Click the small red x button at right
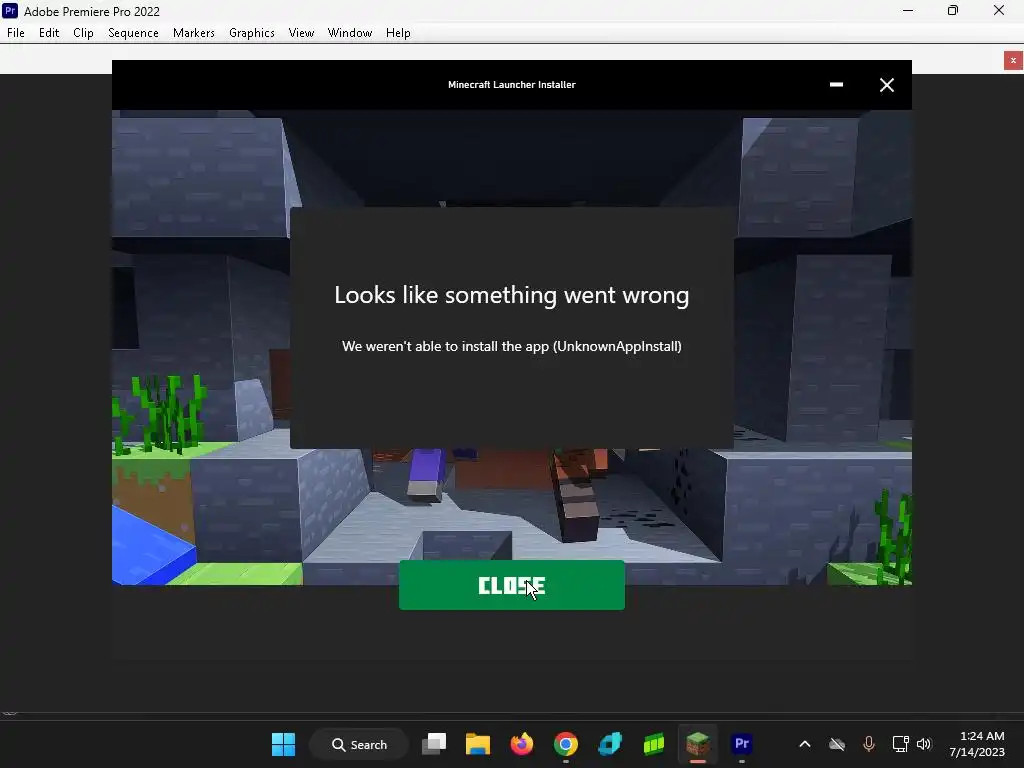The width and height of the screenshot is (1024, 768). (x=1013, y=60)
